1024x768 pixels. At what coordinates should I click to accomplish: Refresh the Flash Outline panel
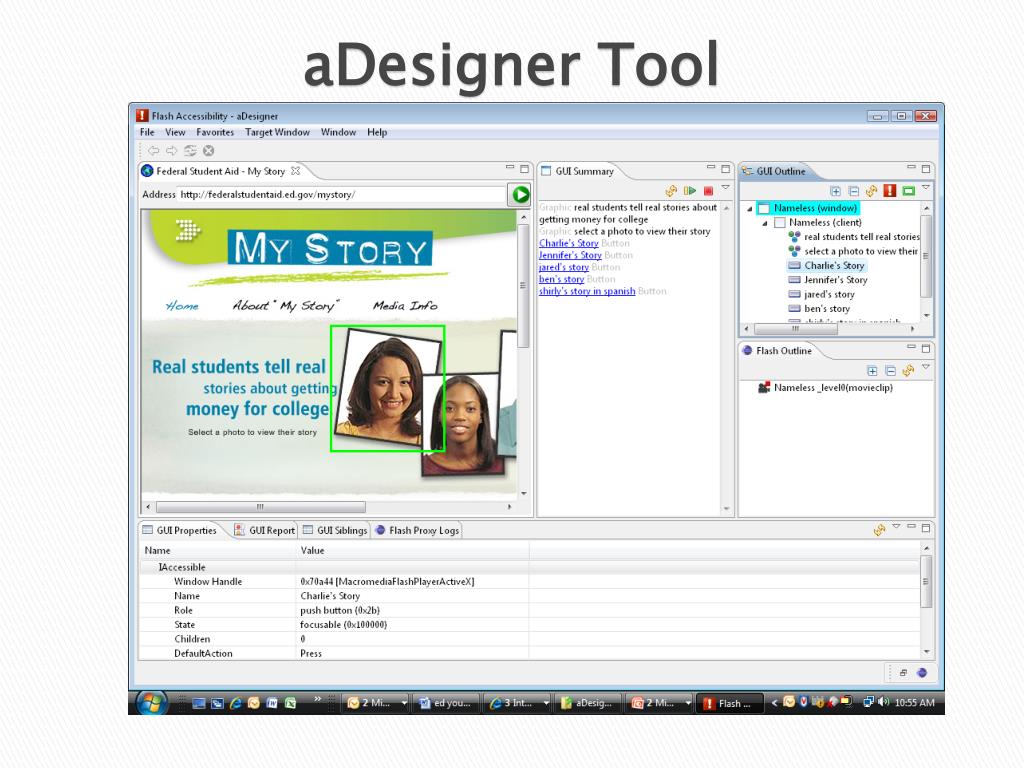(908, 370)
